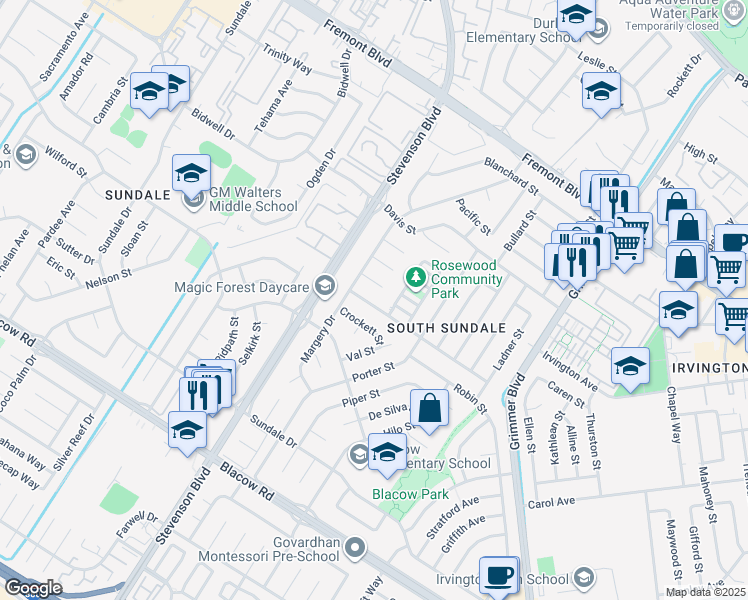Screen dimensions: 748x600
Task: Select the front restaurant marker near Grimmer Blvd
Action: pos(577,265)
